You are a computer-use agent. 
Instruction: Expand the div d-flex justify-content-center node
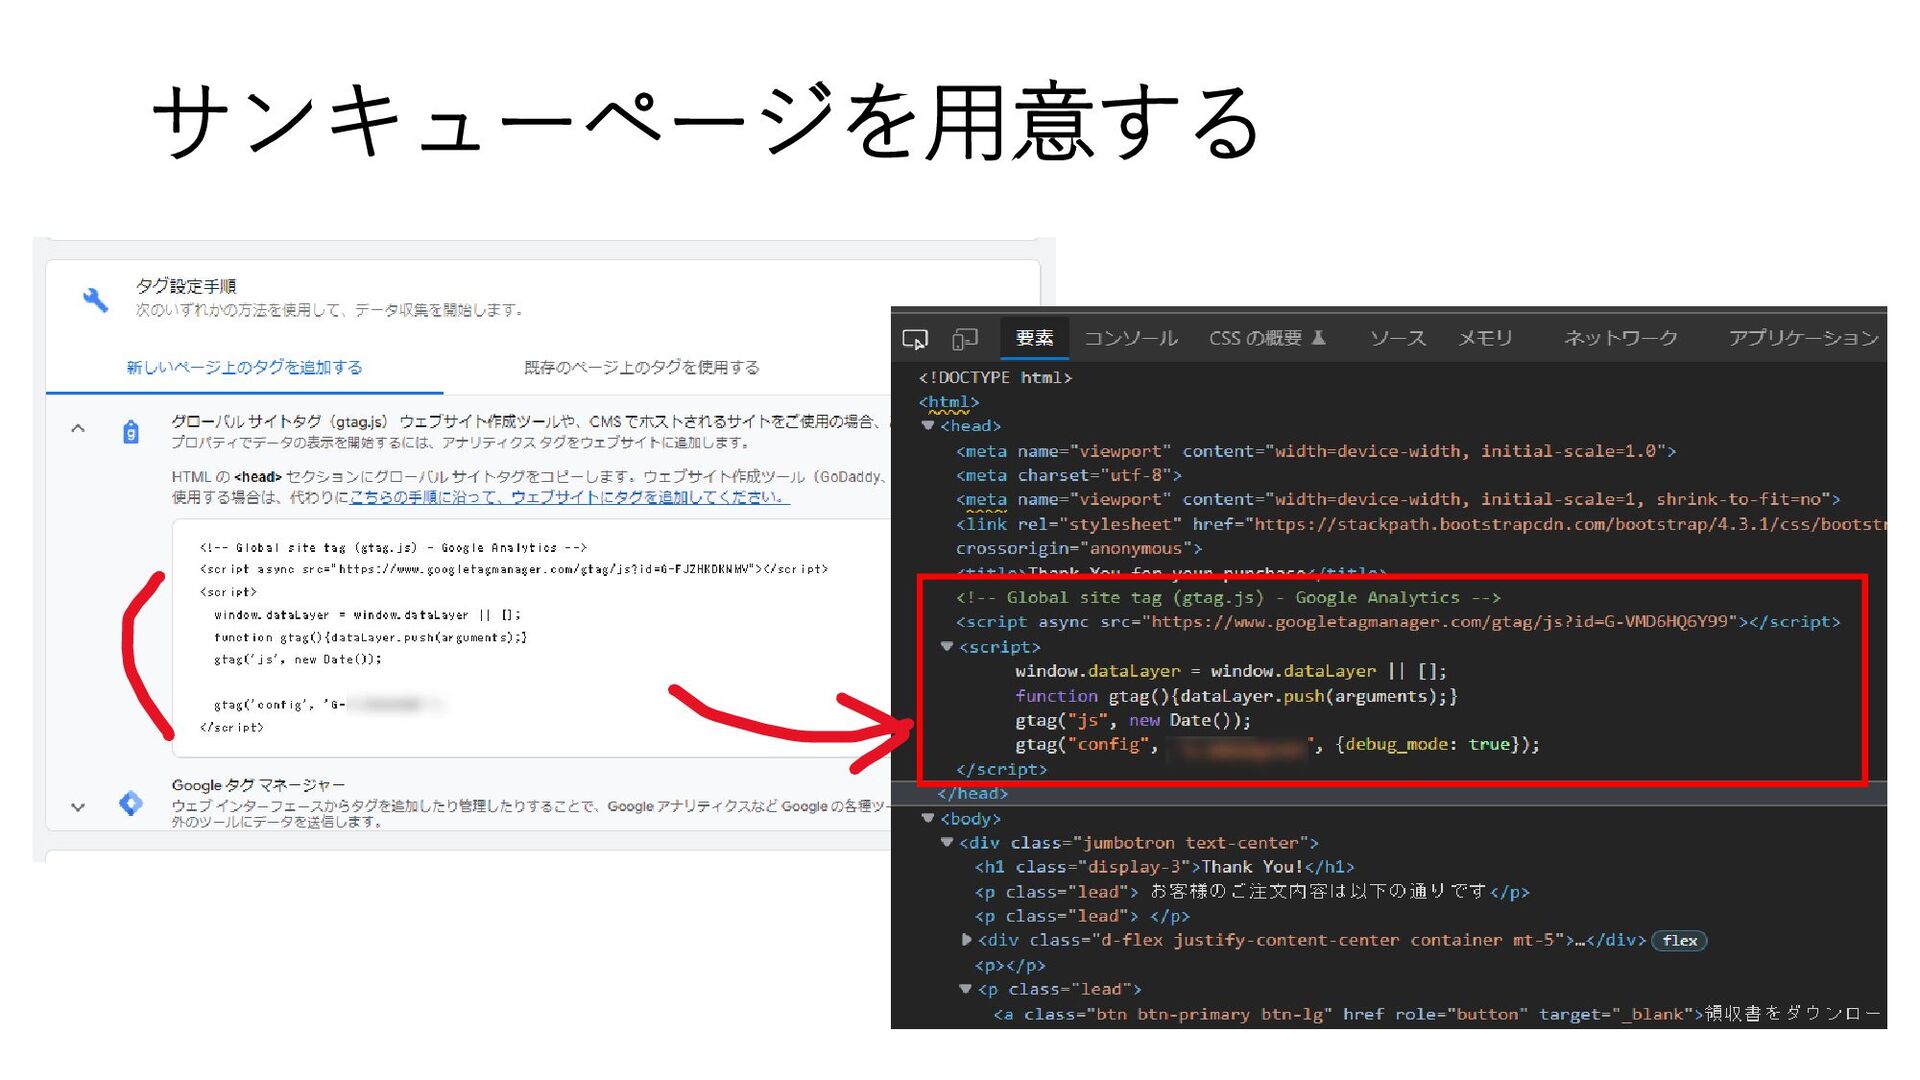(x=966, y=940)
